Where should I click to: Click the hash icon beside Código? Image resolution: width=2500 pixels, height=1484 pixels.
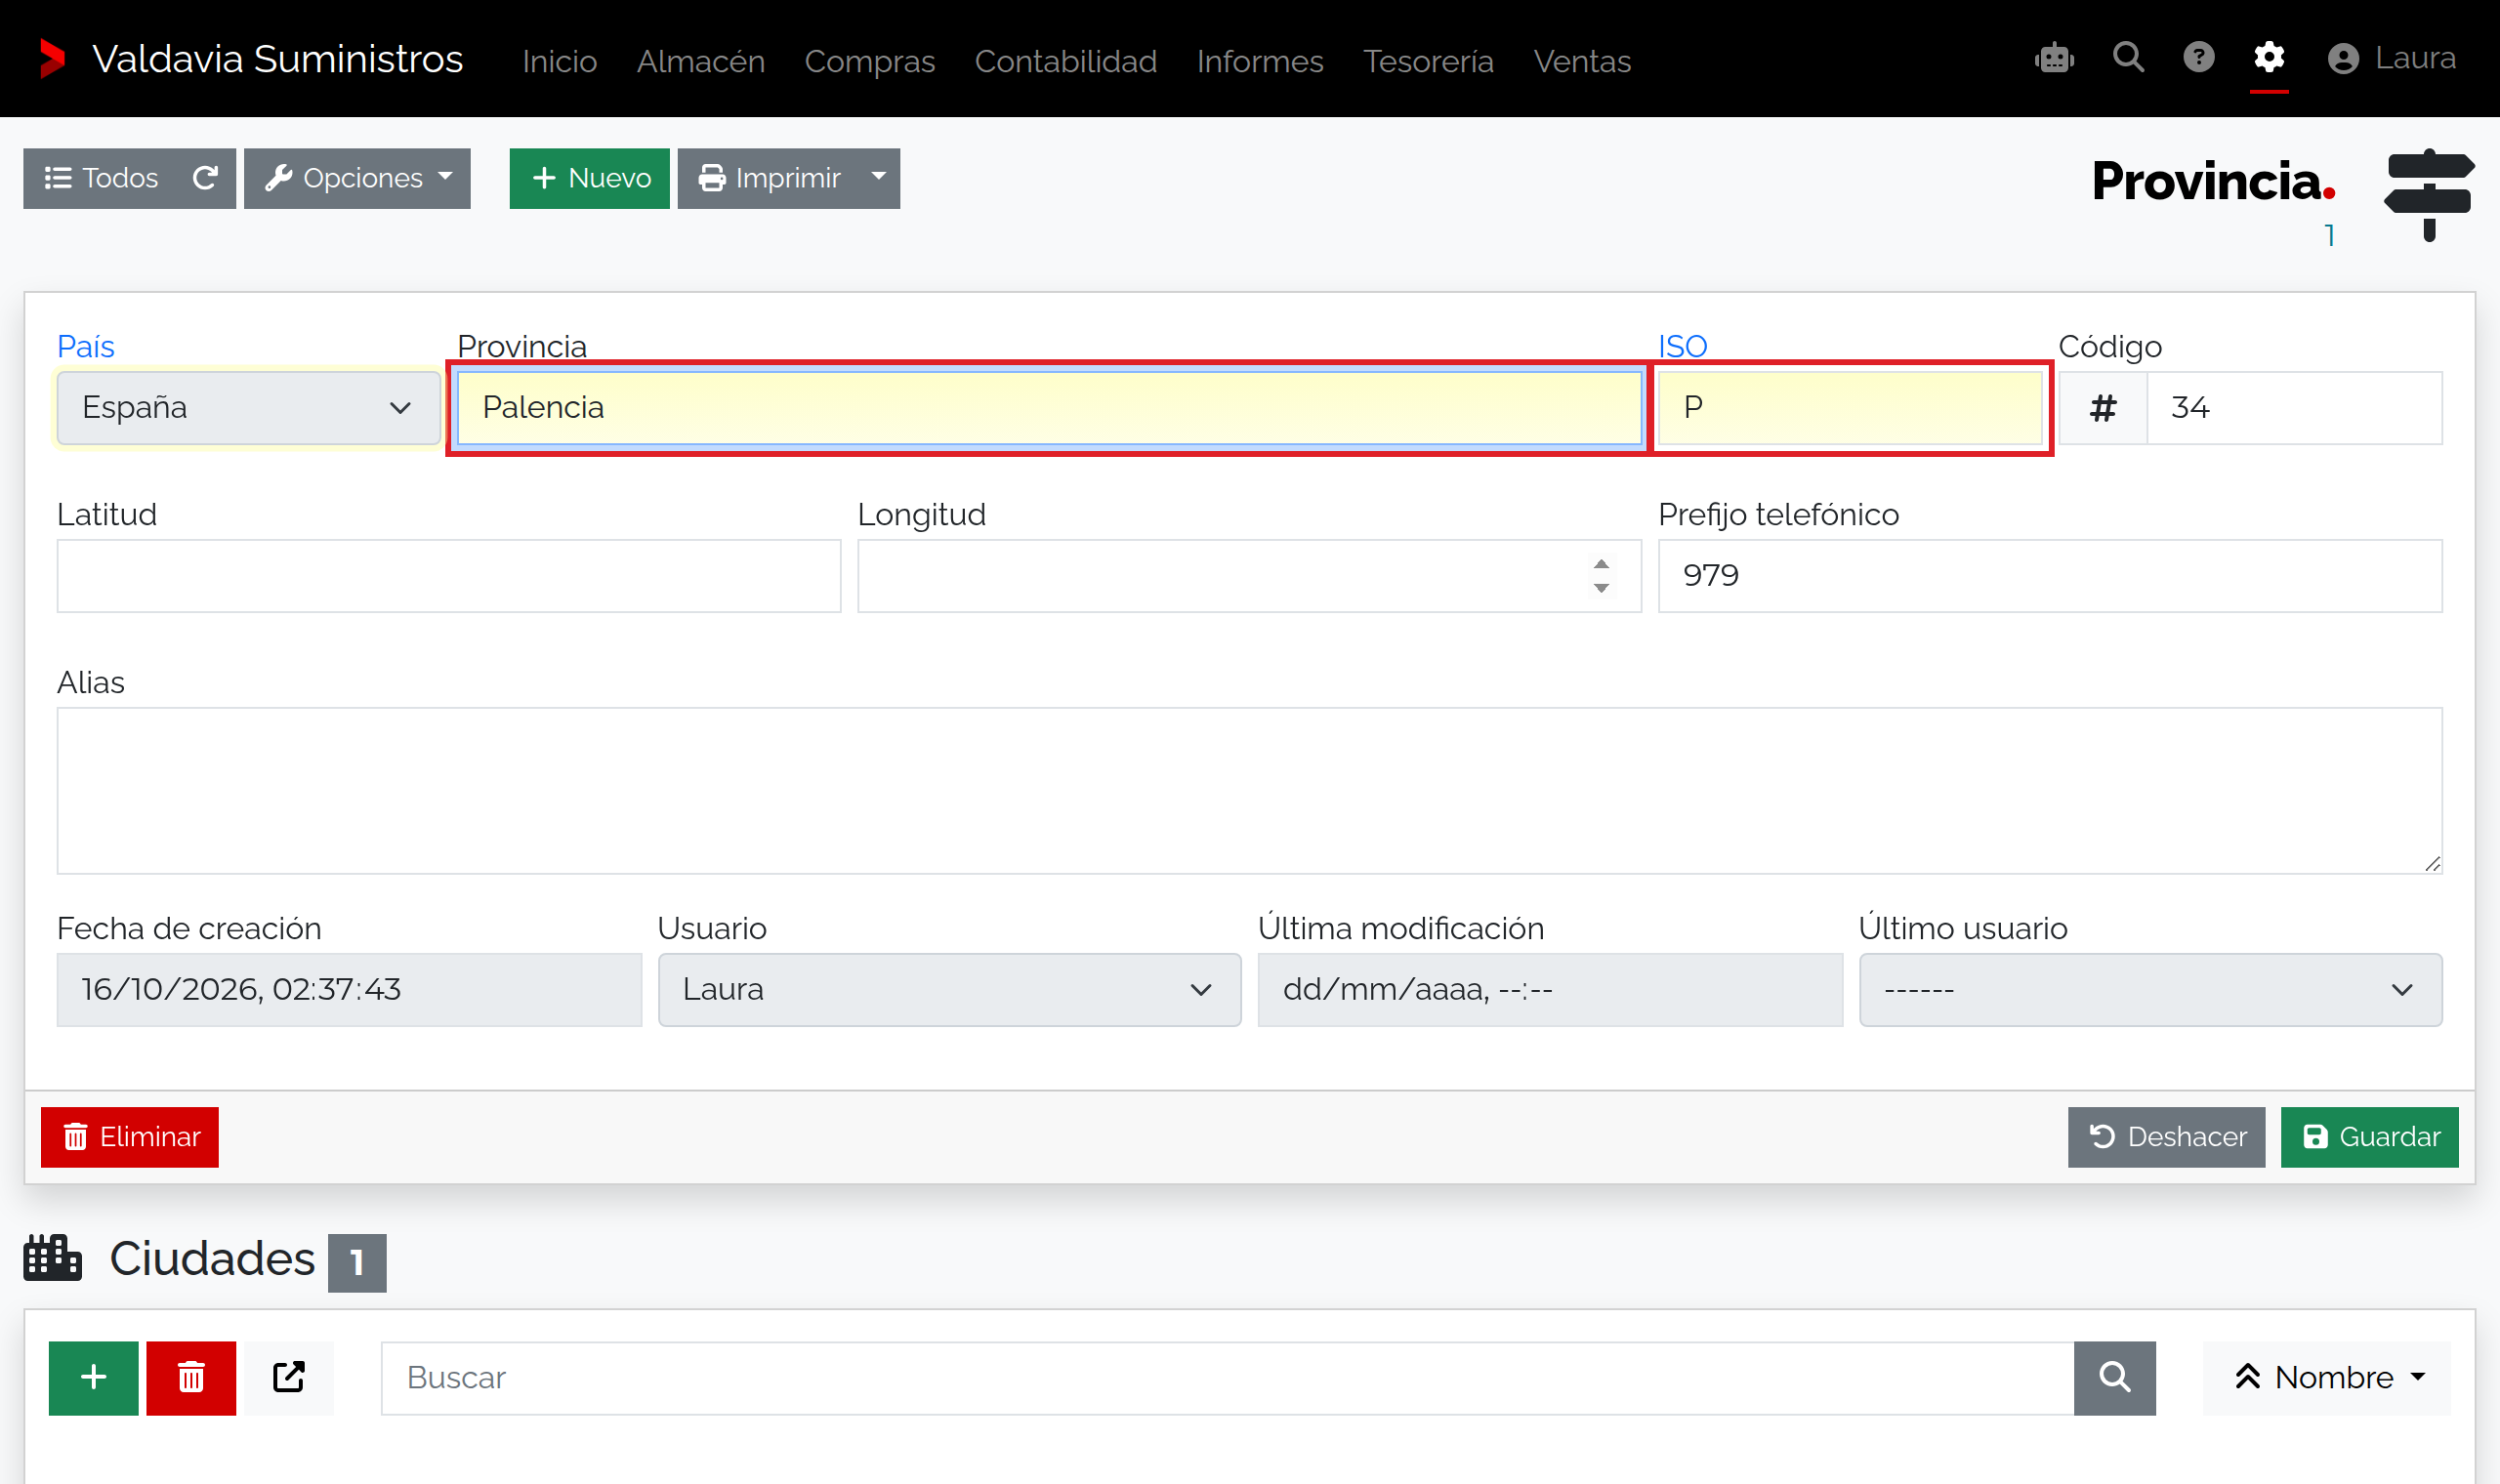(x=2103, y=408)
